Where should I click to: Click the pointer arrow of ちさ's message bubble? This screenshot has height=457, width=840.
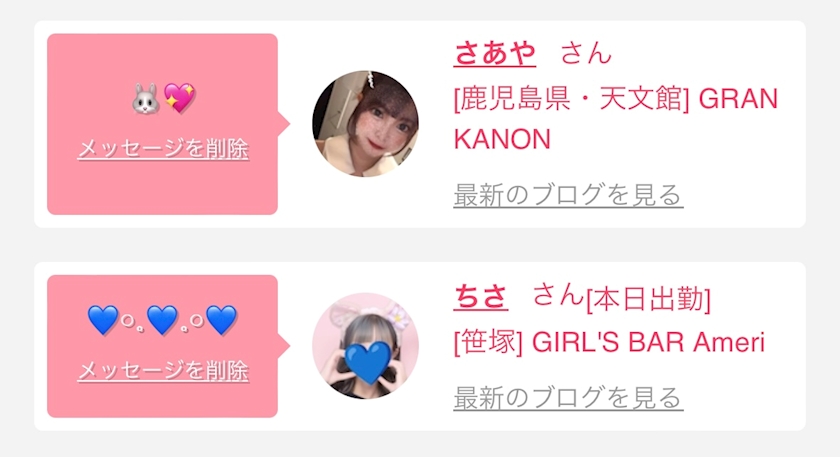[284, 346]
